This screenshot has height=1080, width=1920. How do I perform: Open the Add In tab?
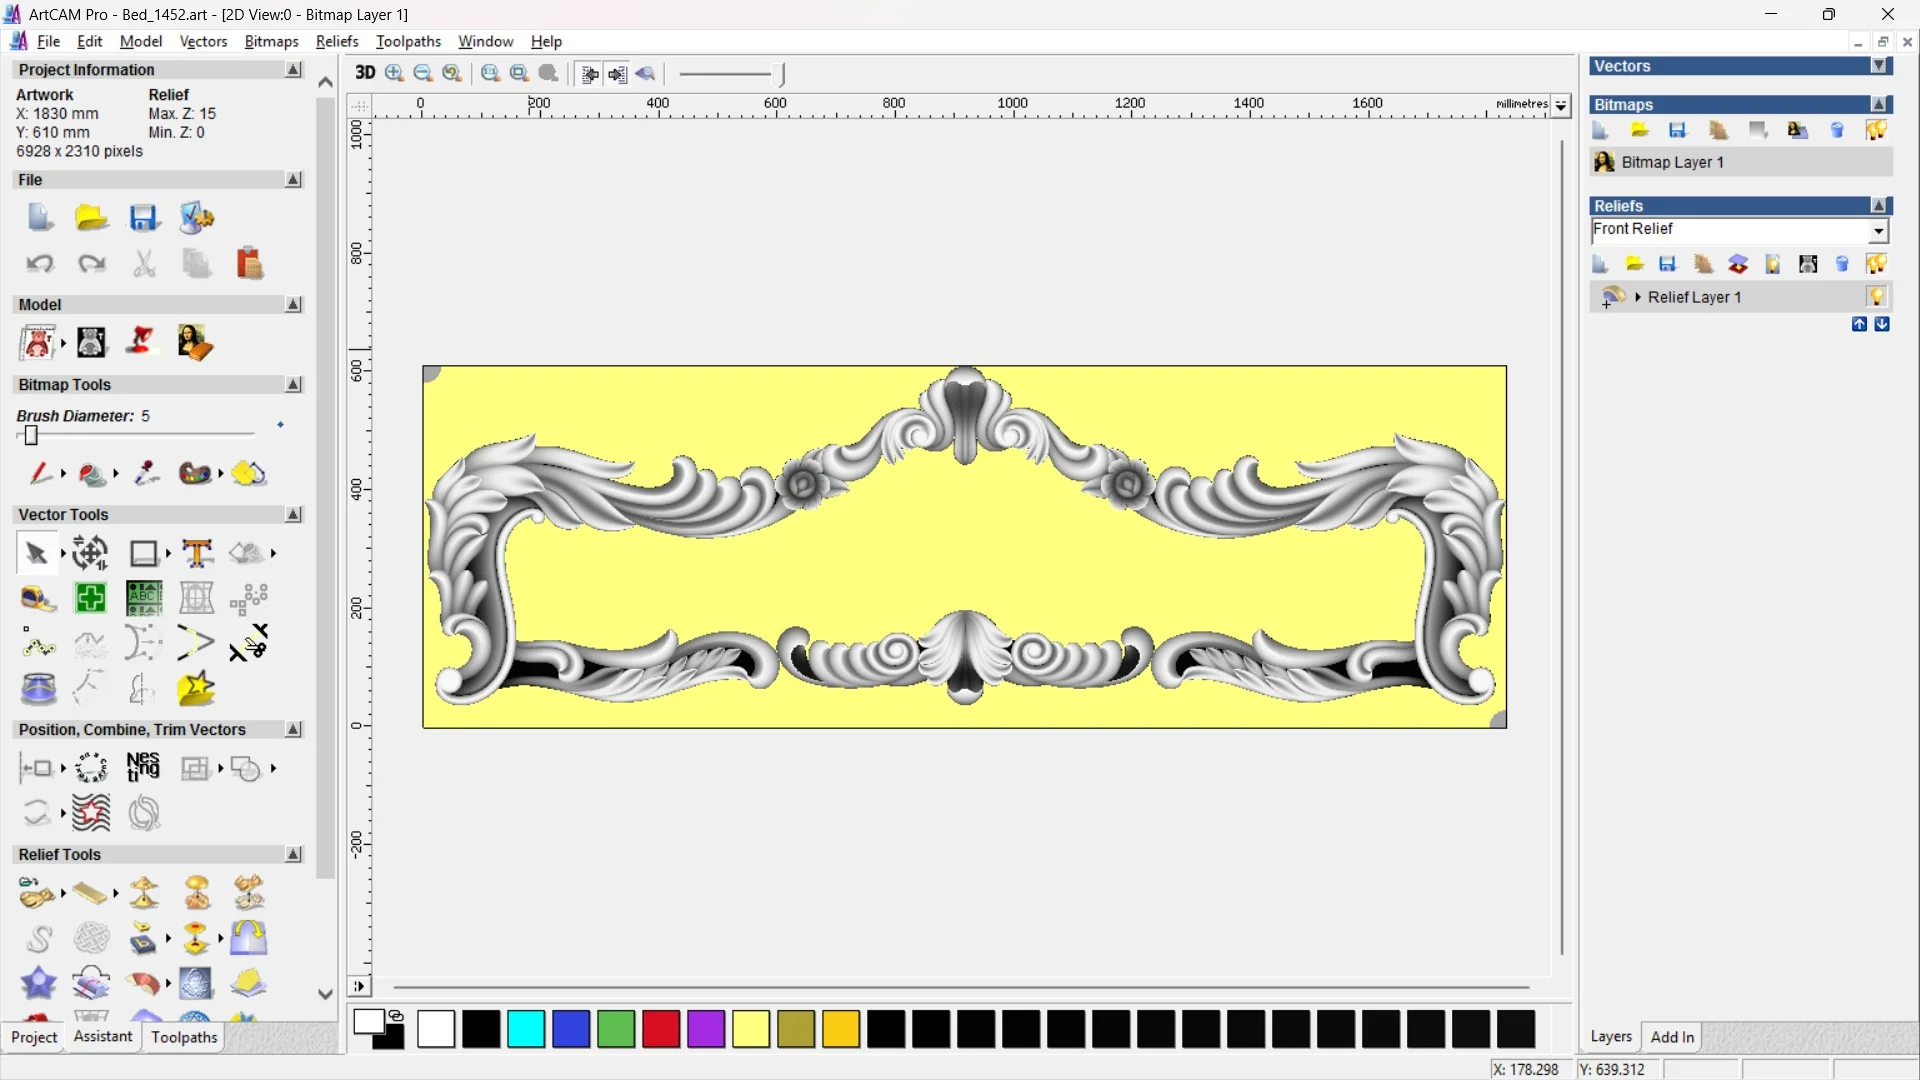tap(1672, 1037)
